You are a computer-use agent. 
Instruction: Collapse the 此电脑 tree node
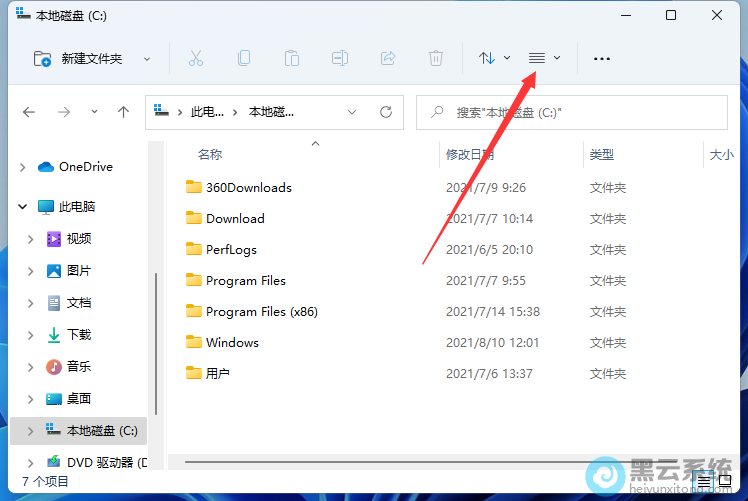pos(23,207)
